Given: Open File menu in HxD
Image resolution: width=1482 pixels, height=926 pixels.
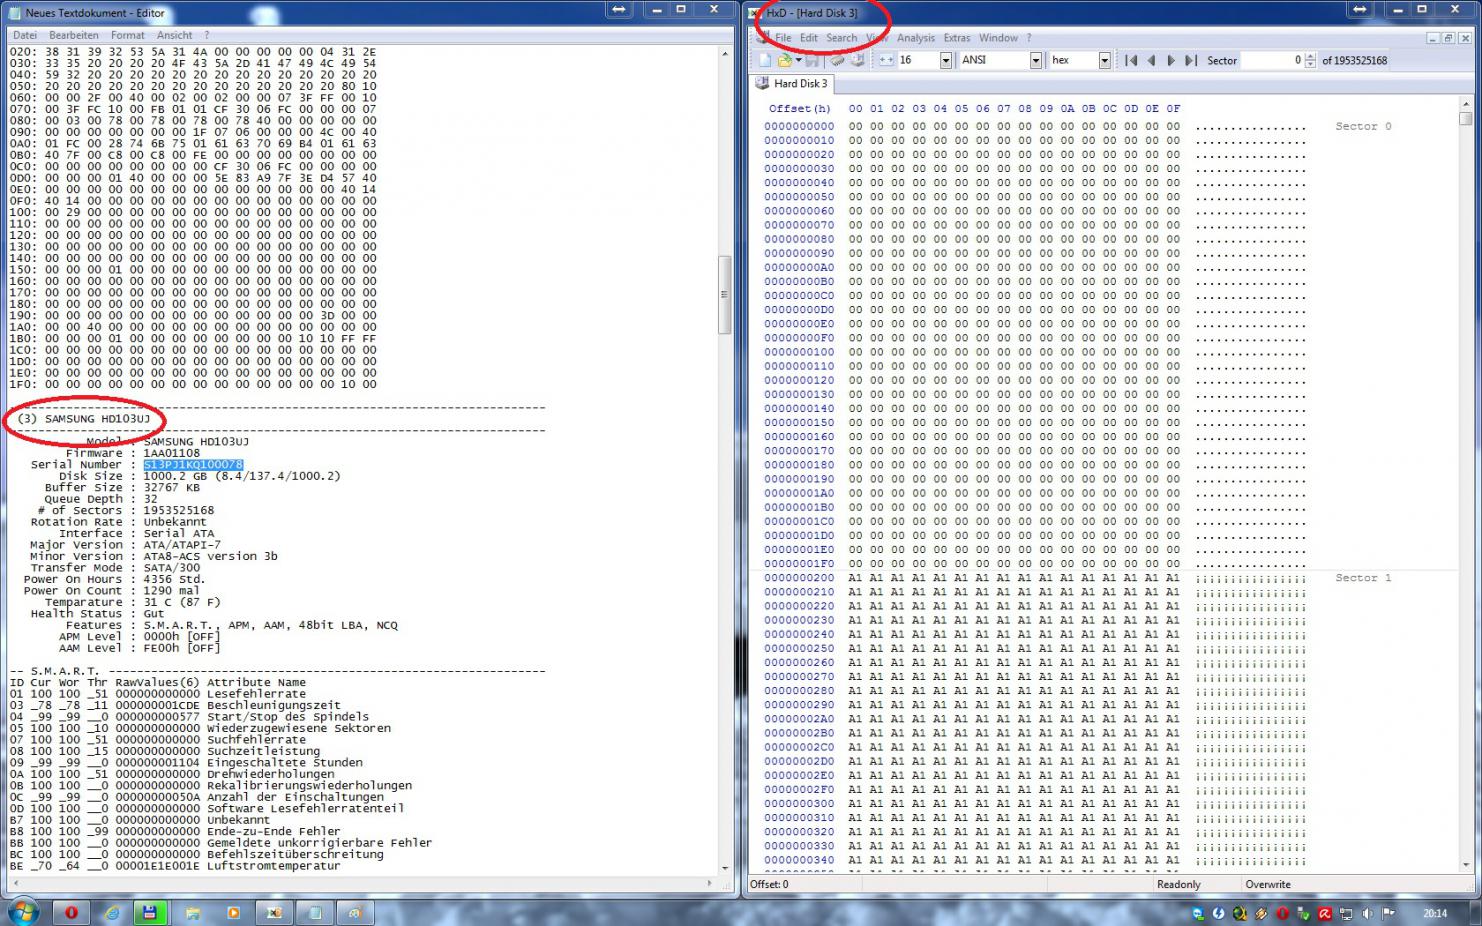Looking at the screenshot, I should [783, 38].
